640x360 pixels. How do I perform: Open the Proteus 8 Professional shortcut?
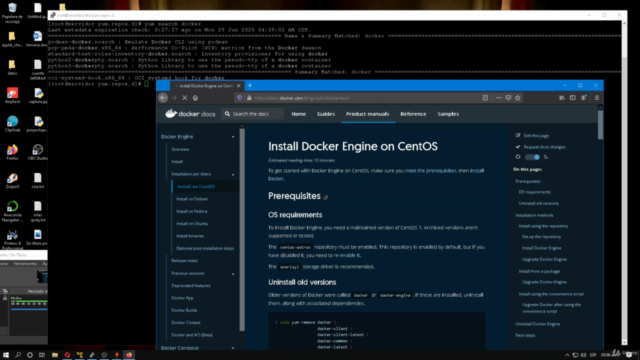tap(12, 240)
